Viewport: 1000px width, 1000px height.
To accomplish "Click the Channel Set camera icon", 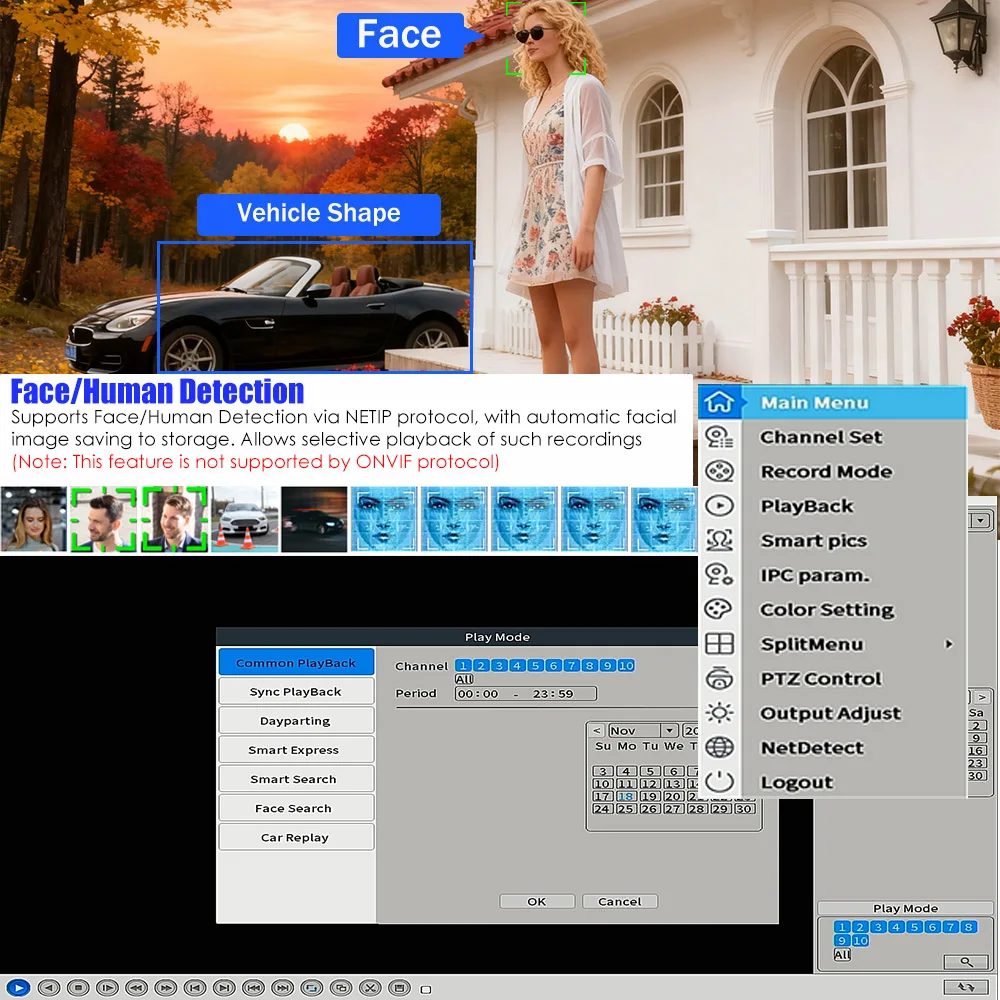I will [x=719, y=437].
